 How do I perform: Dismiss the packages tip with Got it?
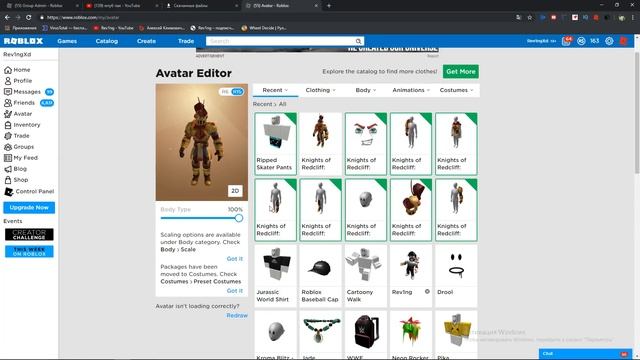tap(235, 291)
